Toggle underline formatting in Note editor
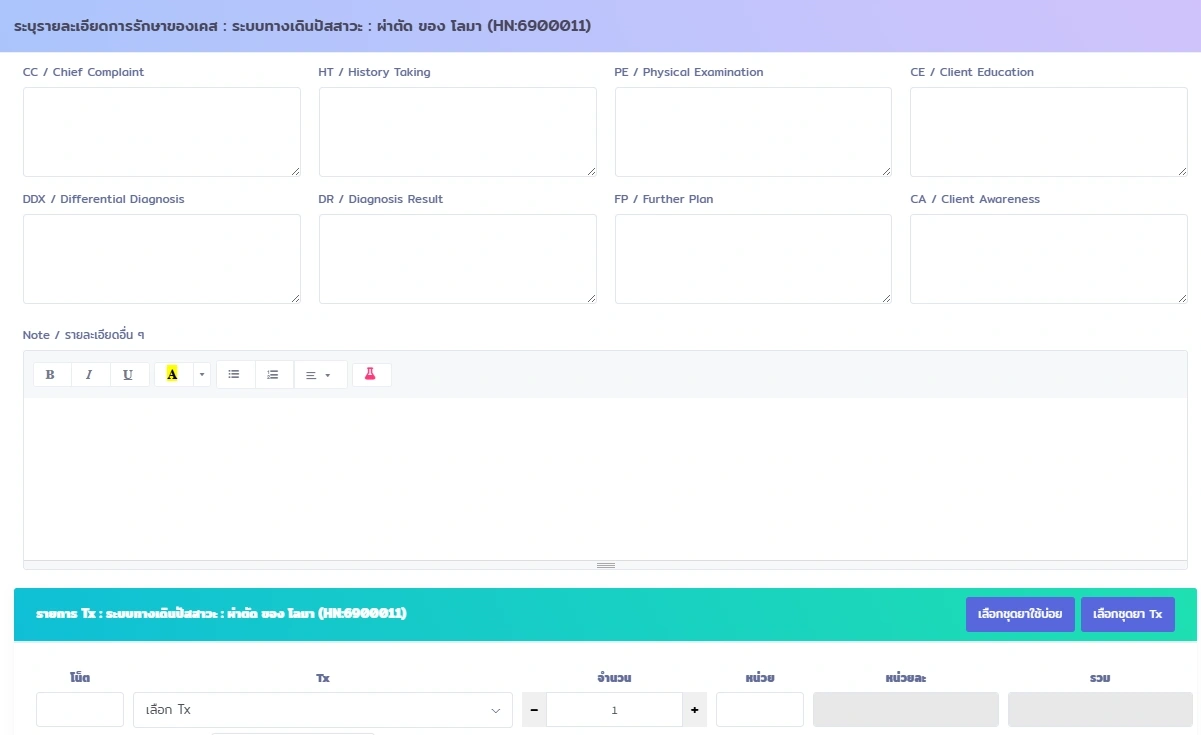Image resolution: width=1201 pixels, height=735 pixels. (128, 375)
